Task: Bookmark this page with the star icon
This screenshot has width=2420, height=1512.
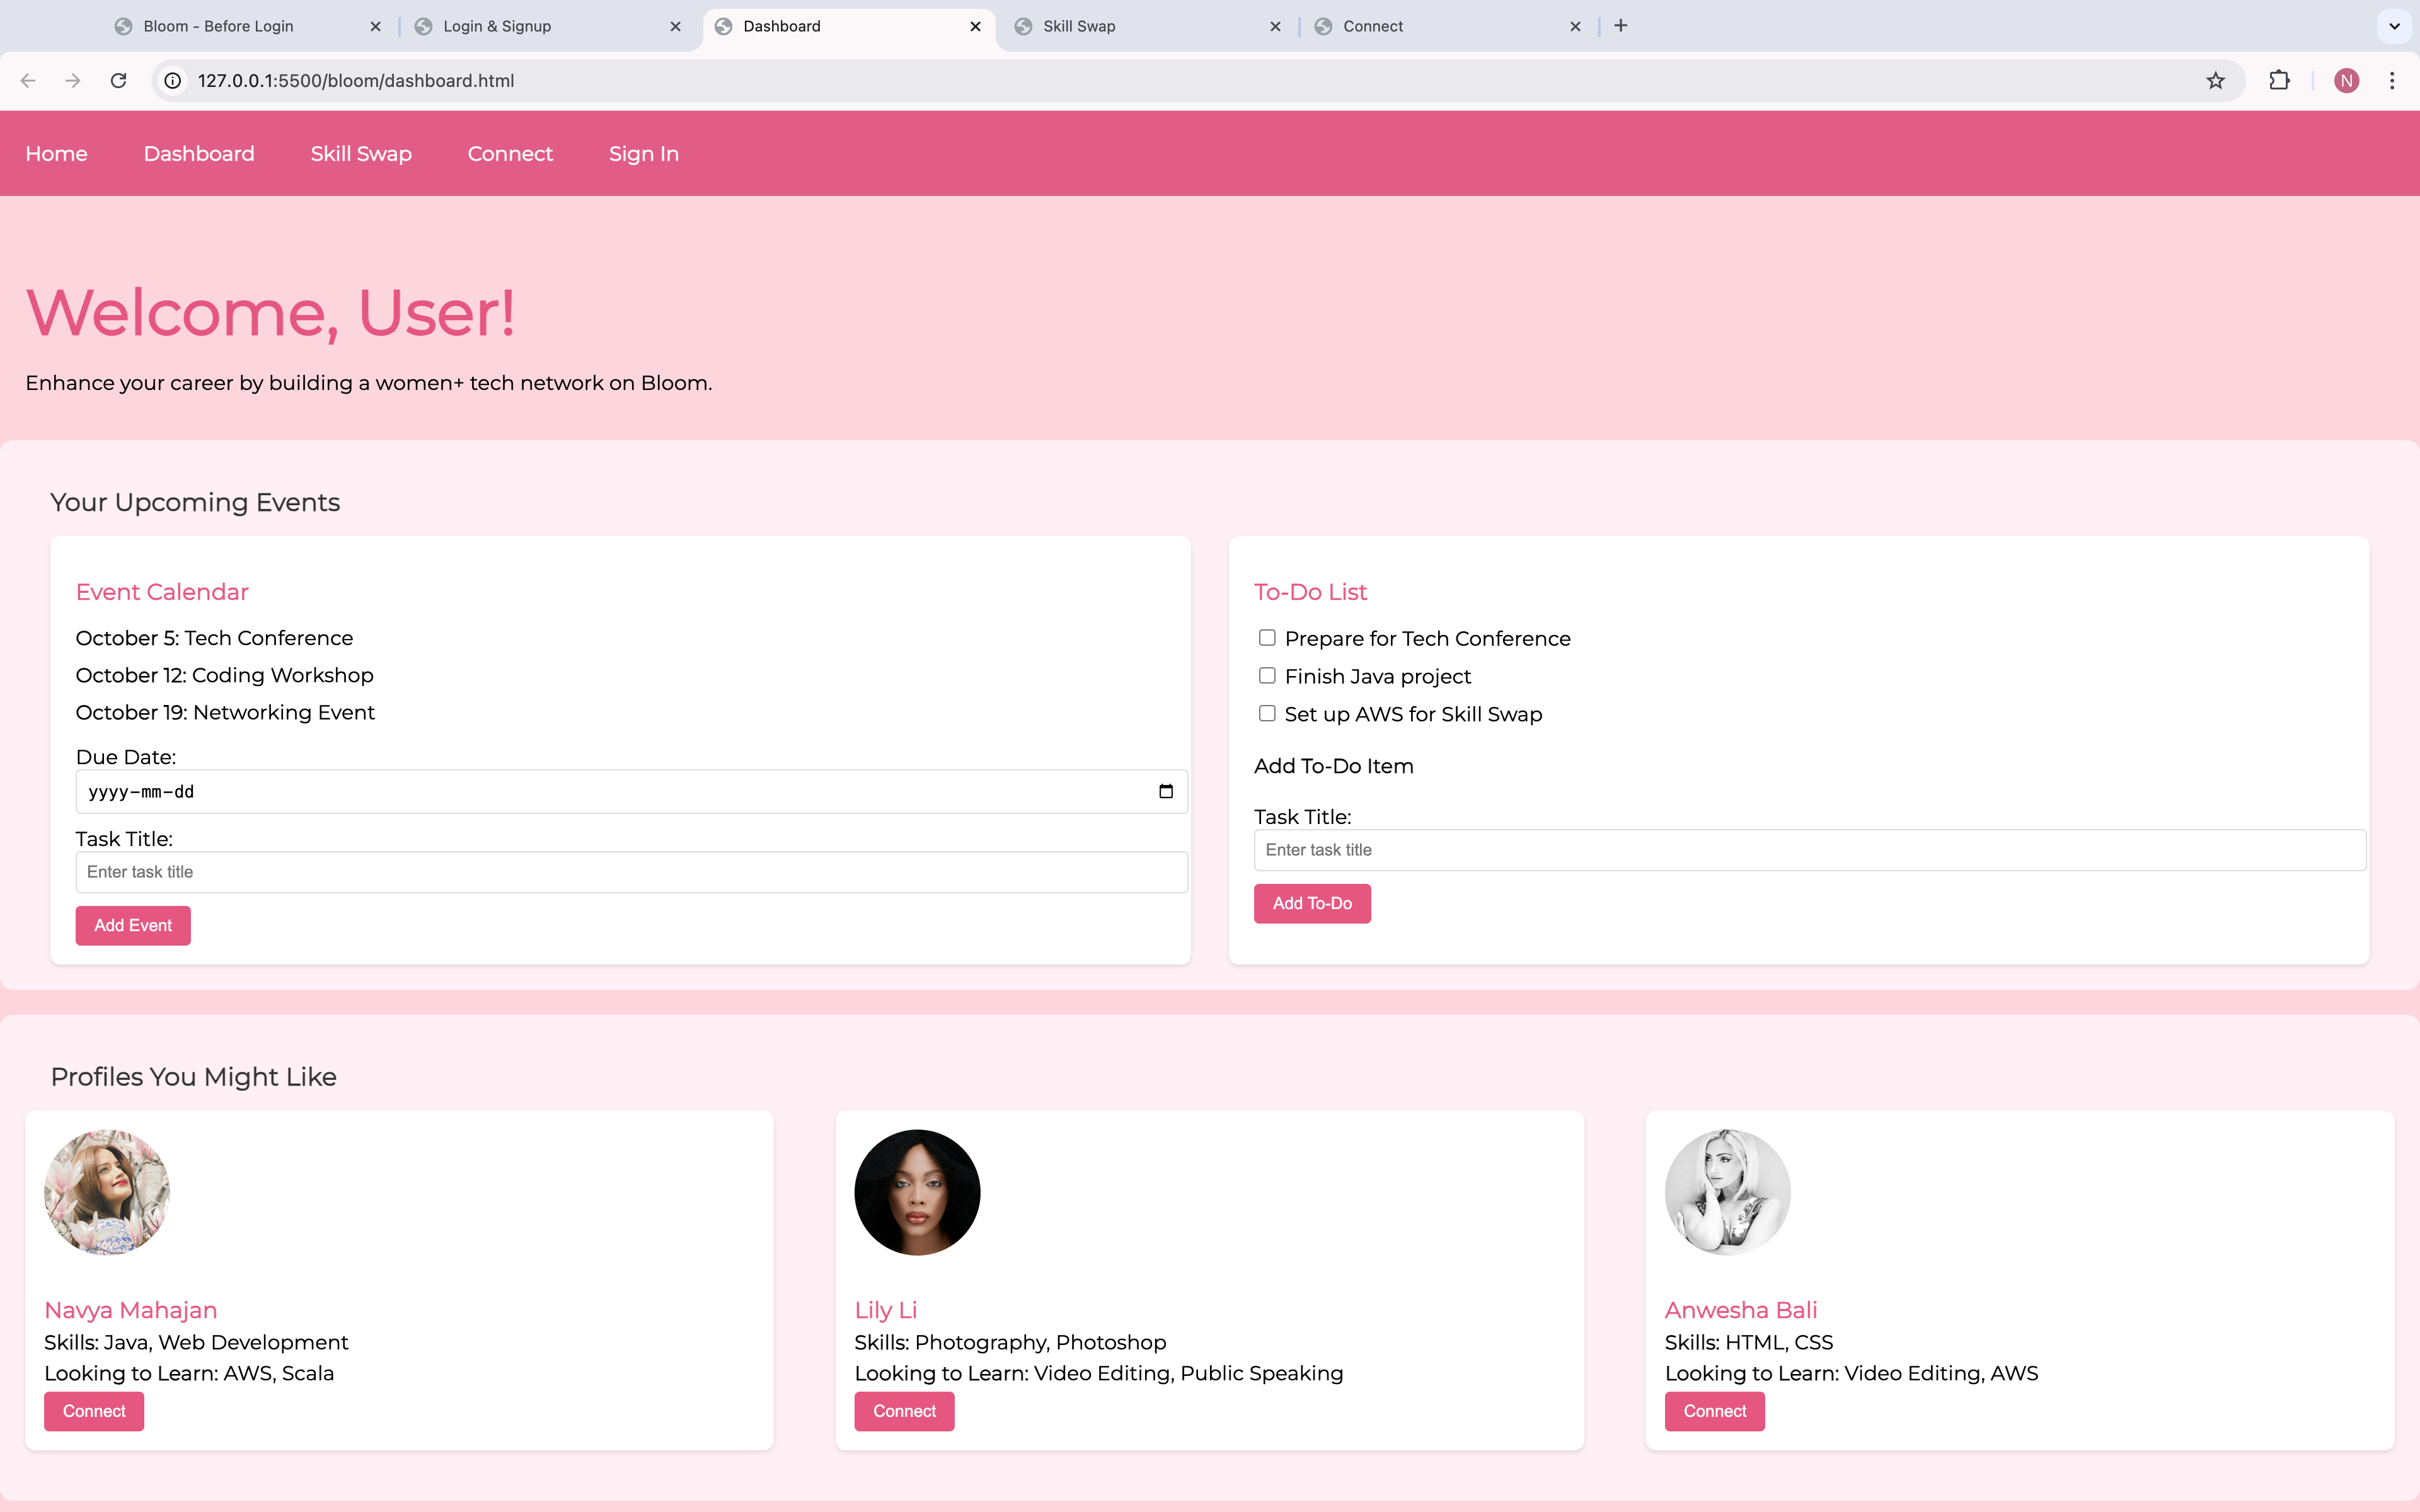Action: coord(2215,80)
